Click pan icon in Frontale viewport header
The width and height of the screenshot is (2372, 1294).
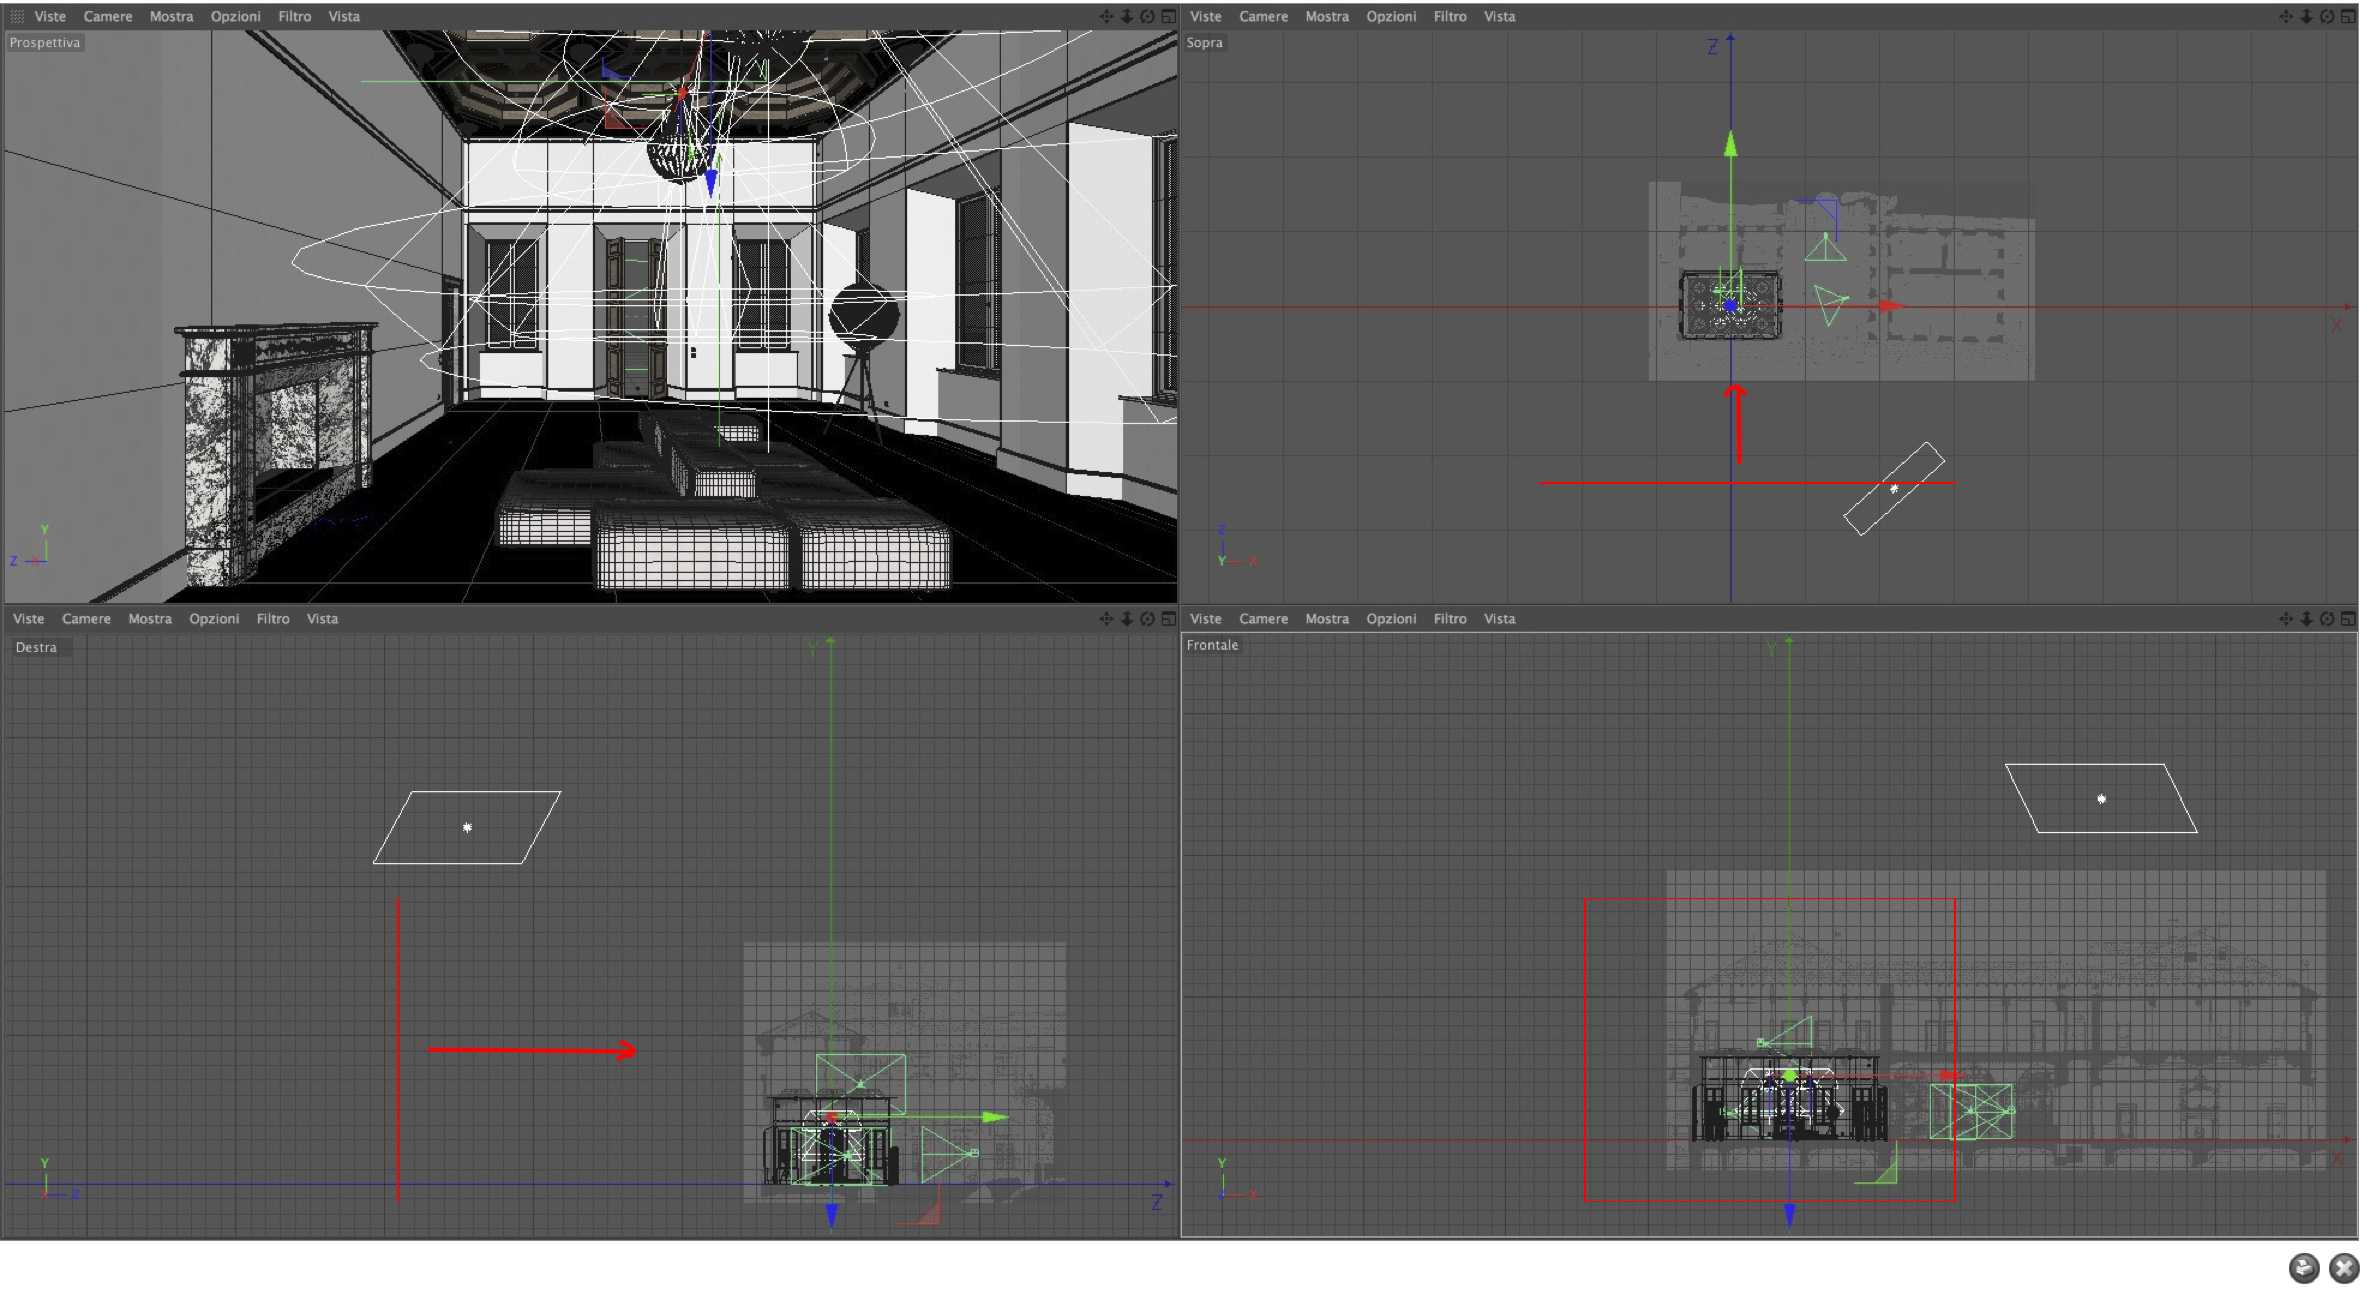2286,619
